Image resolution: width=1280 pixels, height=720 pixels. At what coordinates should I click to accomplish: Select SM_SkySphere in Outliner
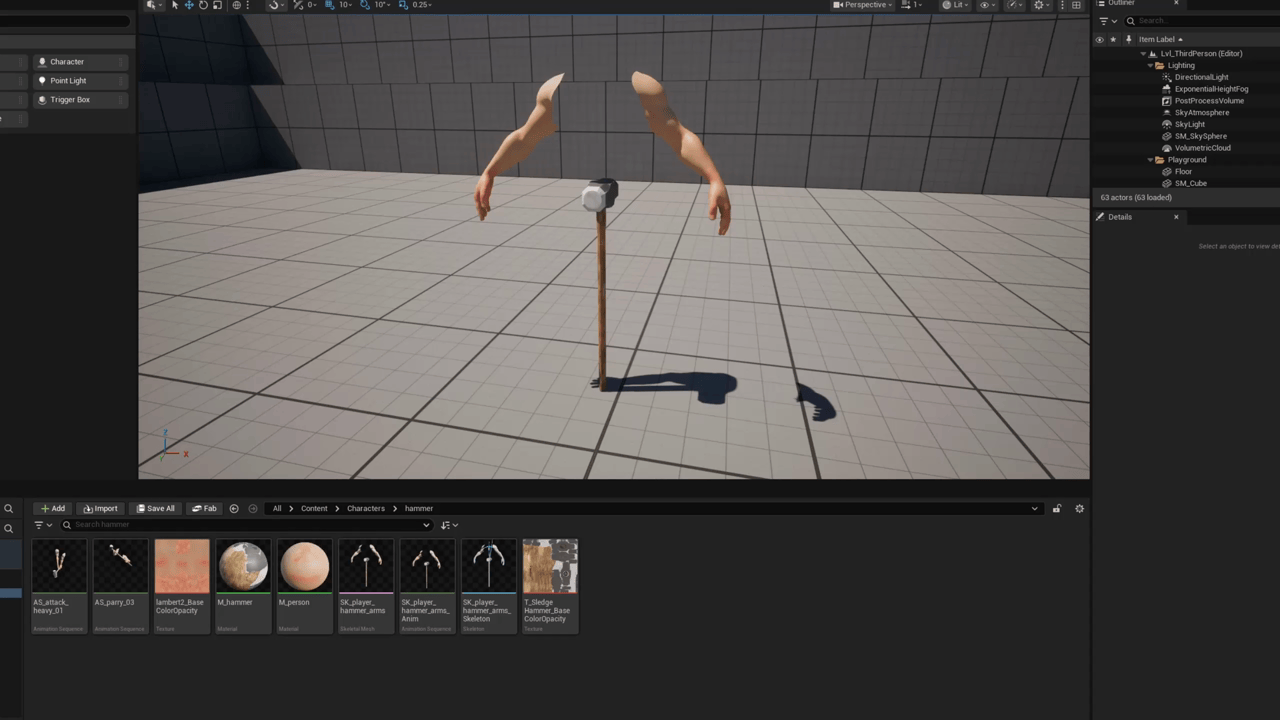click(1200, 136)
